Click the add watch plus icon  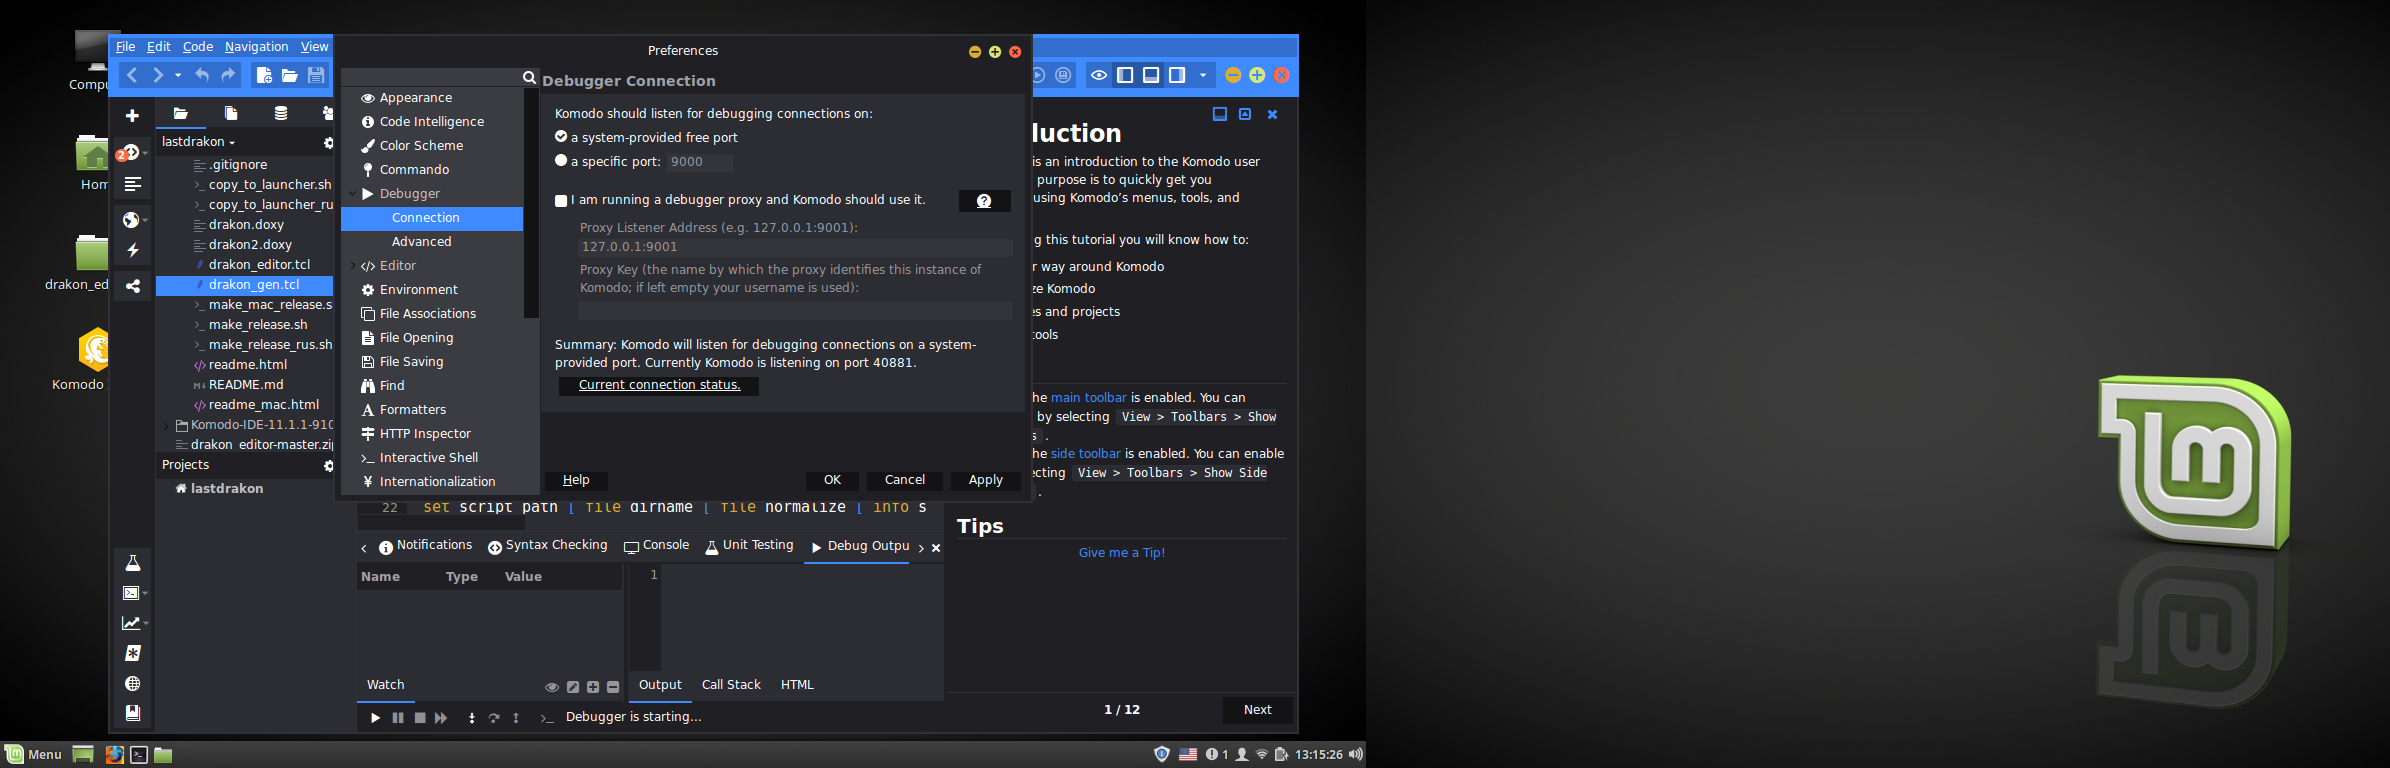[x=593, y=687]
